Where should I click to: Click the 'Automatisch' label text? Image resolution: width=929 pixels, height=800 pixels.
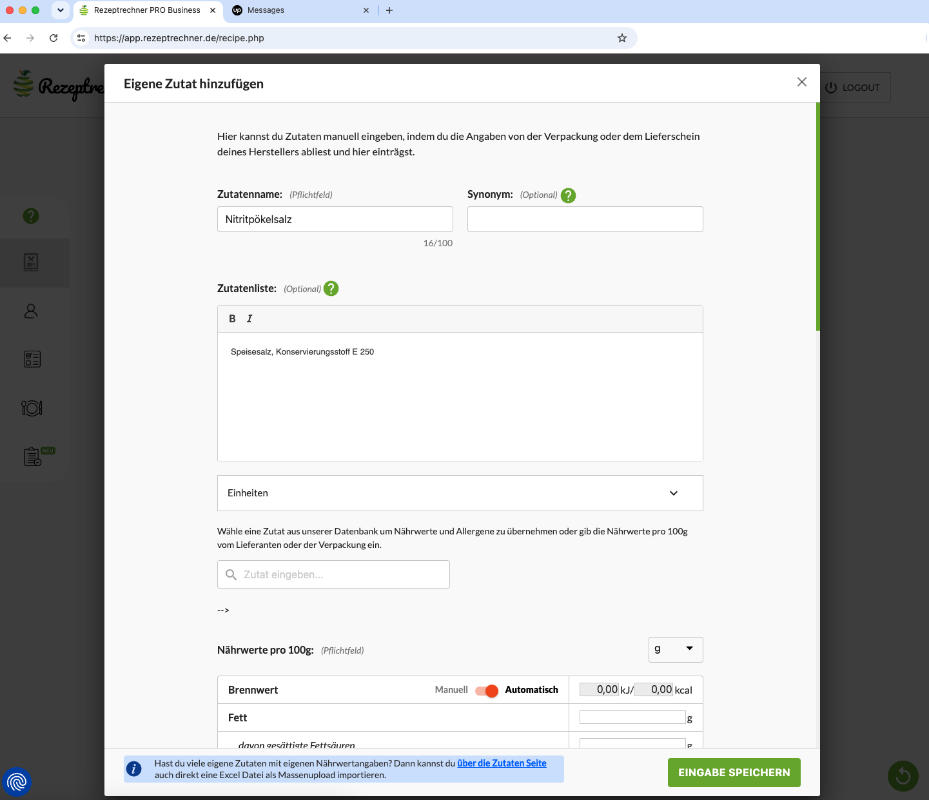[x=531, y=690]
